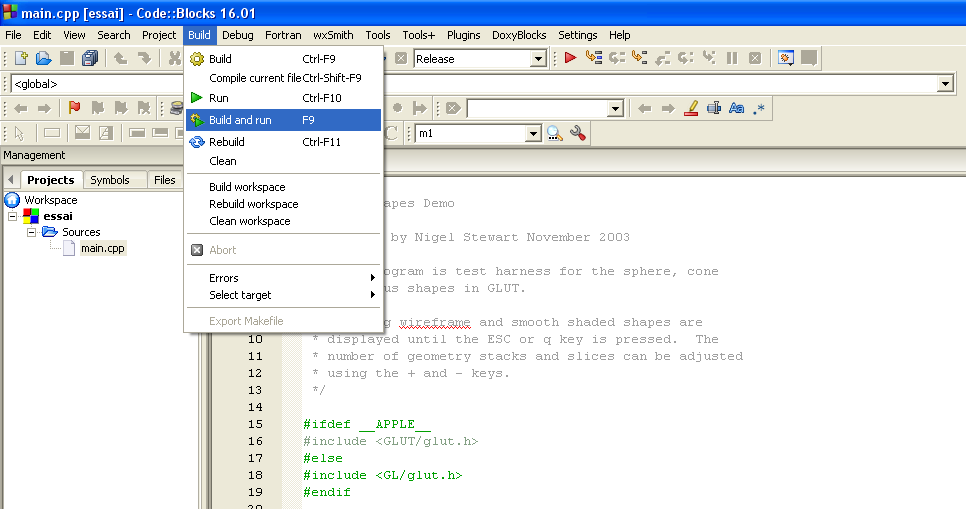Click line number 13 in the gutter
The image size is (966, 509).
tap(255, 390)
